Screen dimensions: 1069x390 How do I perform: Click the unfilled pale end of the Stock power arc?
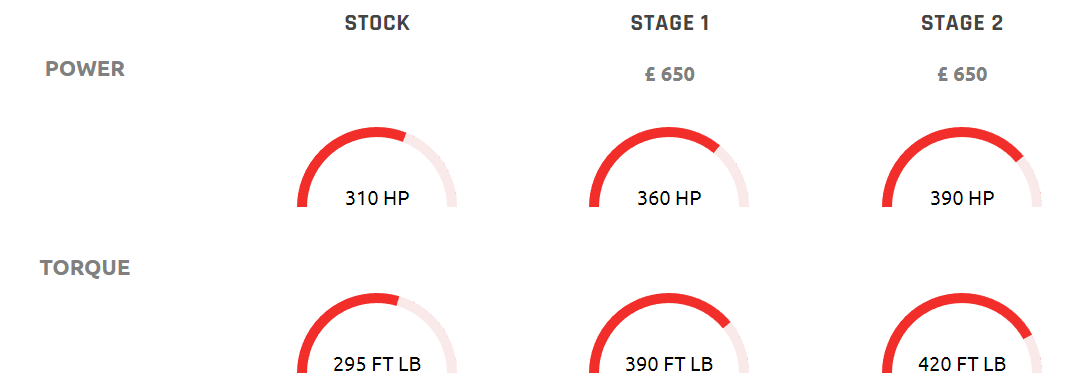pos(440,162)
